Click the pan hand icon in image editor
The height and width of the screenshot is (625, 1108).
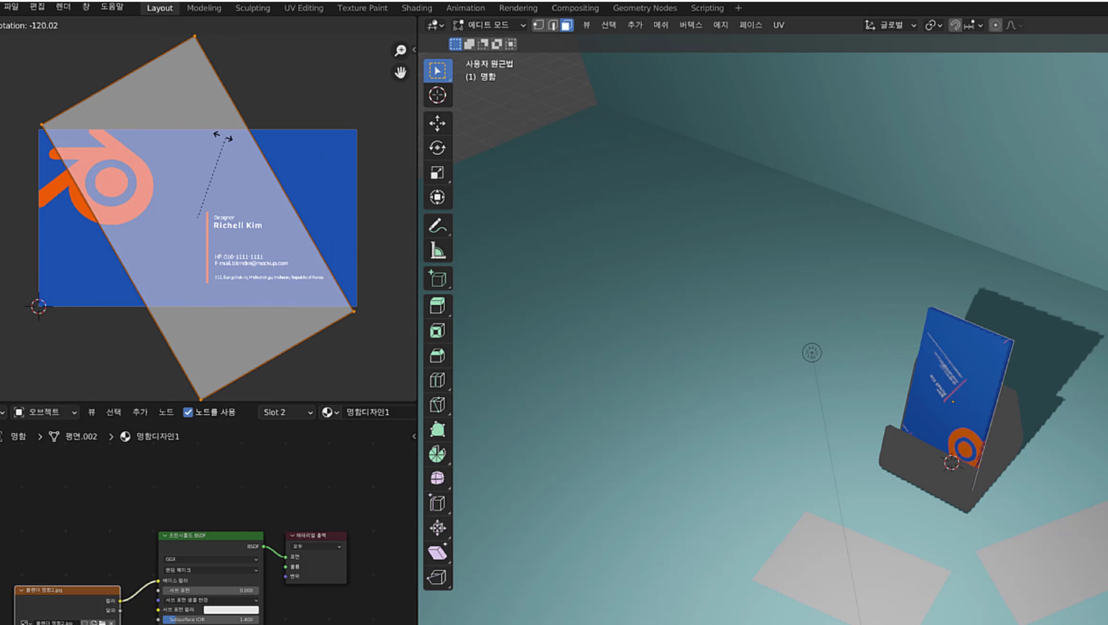pos(401,73)
